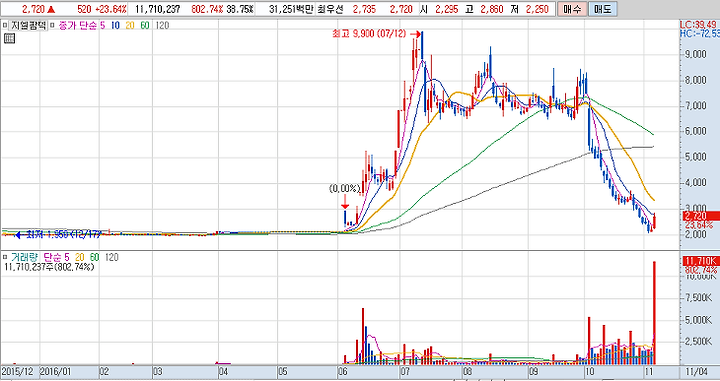Image resolution: width=720 pixels, height=381 pixels.
Task: Toggle the small square beside 거래량
Action: pos(5,258)
